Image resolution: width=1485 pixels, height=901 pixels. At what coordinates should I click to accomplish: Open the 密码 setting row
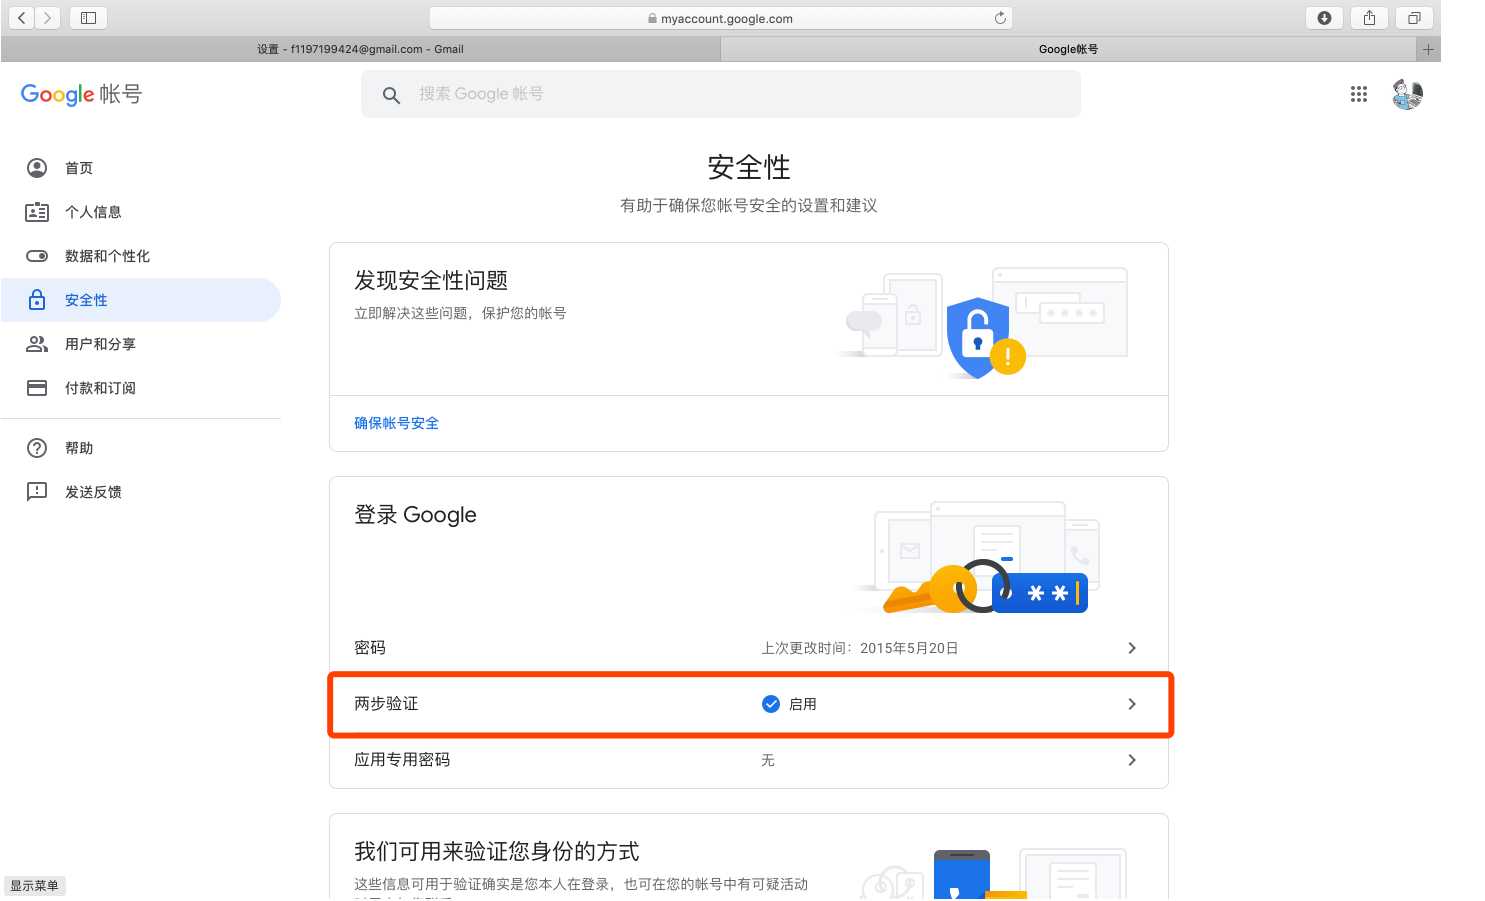(749, 648)
